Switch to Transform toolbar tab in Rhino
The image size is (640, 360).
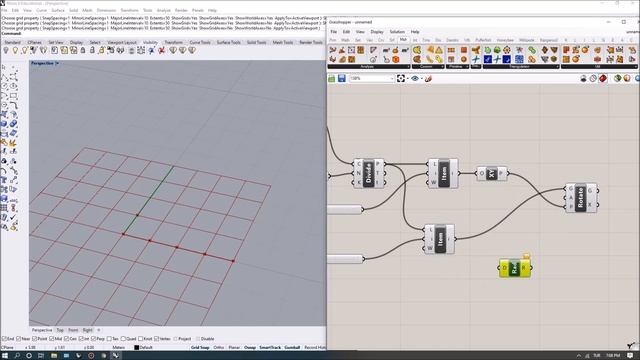(173, 42)
